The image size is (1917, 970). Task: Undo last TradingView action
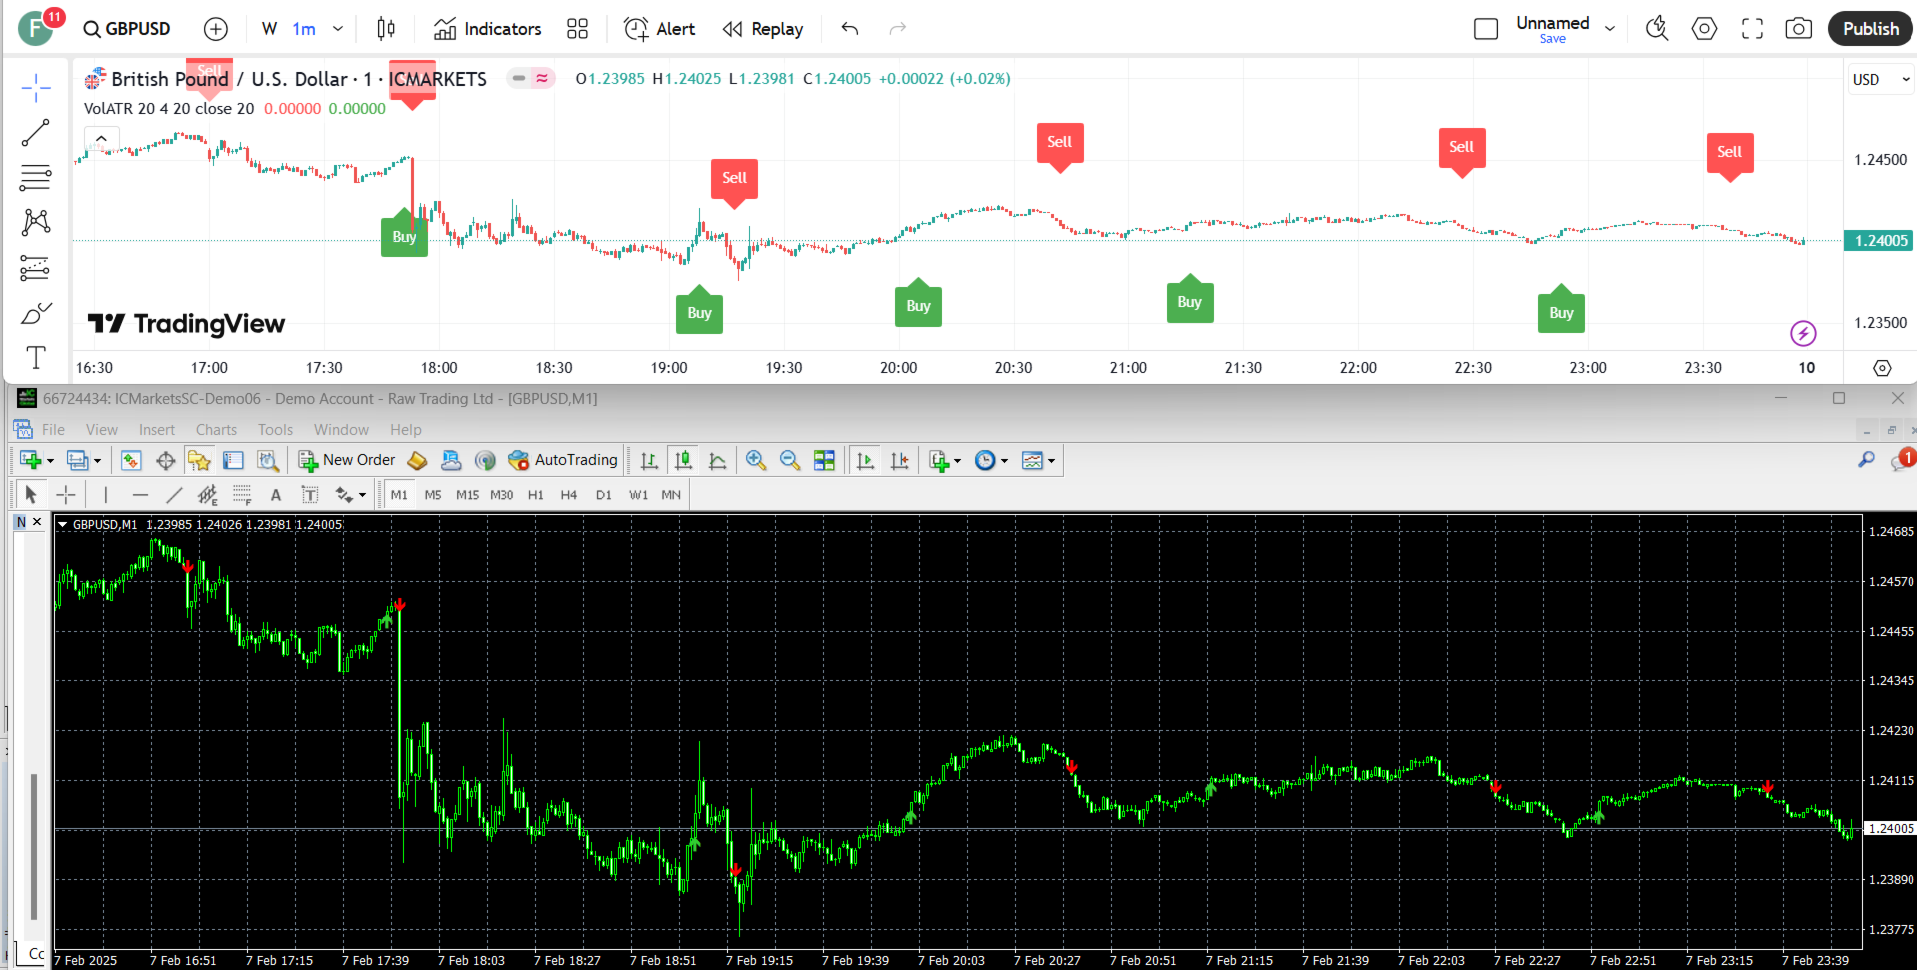coord(850,29)
